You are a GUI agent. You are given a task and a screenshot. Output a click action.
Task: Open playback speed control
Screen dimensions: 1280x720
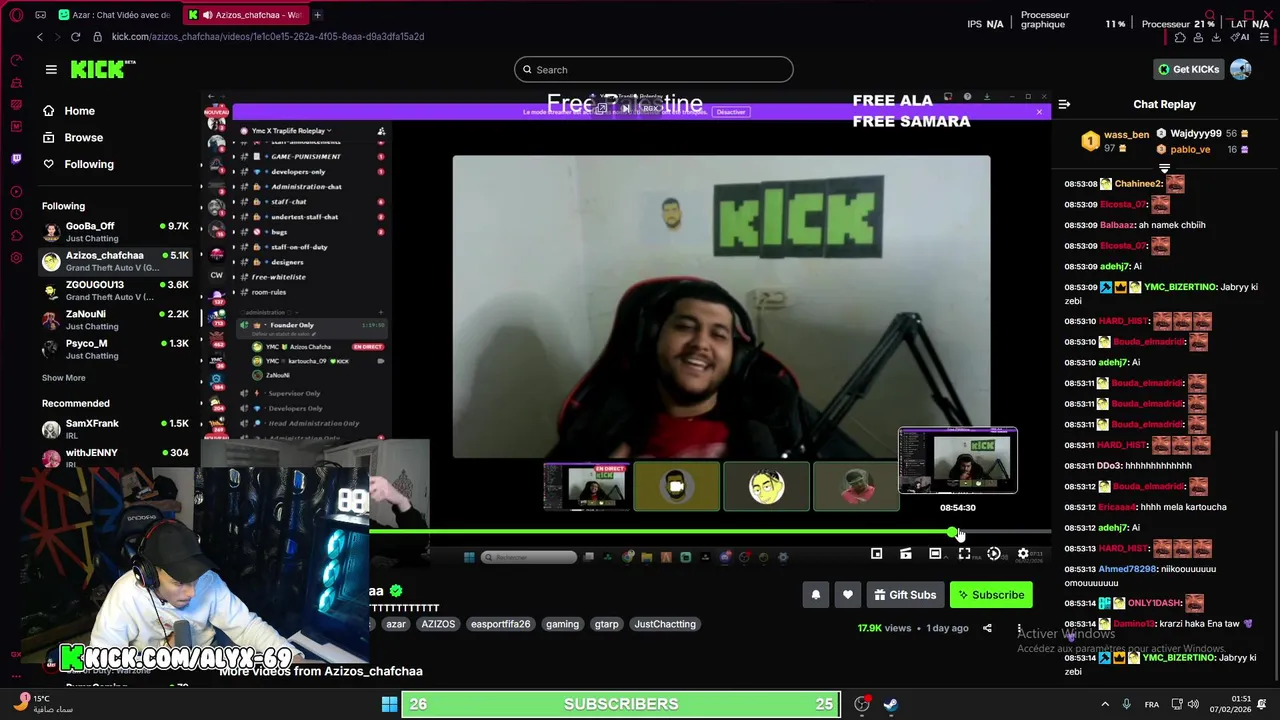(x=994, y=553)
